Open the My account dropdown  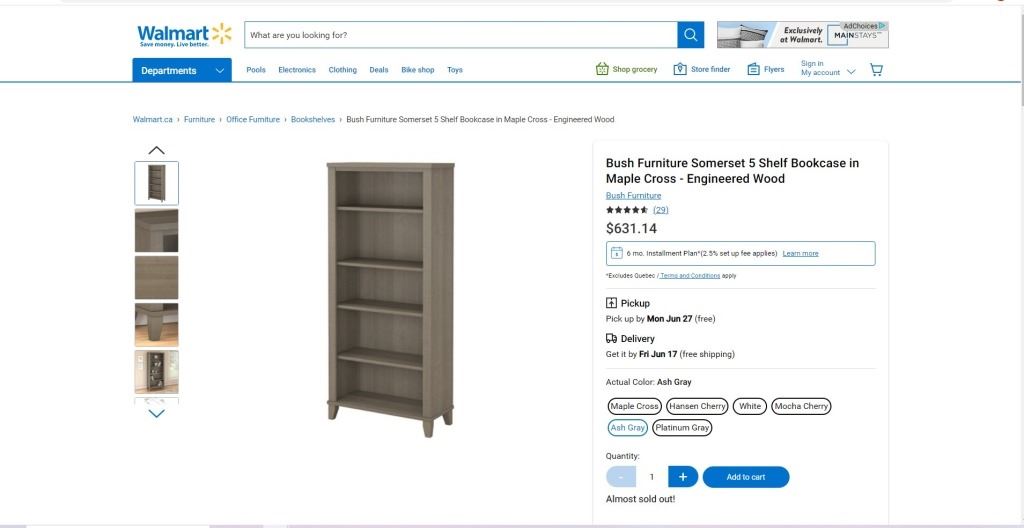(827, 68)
